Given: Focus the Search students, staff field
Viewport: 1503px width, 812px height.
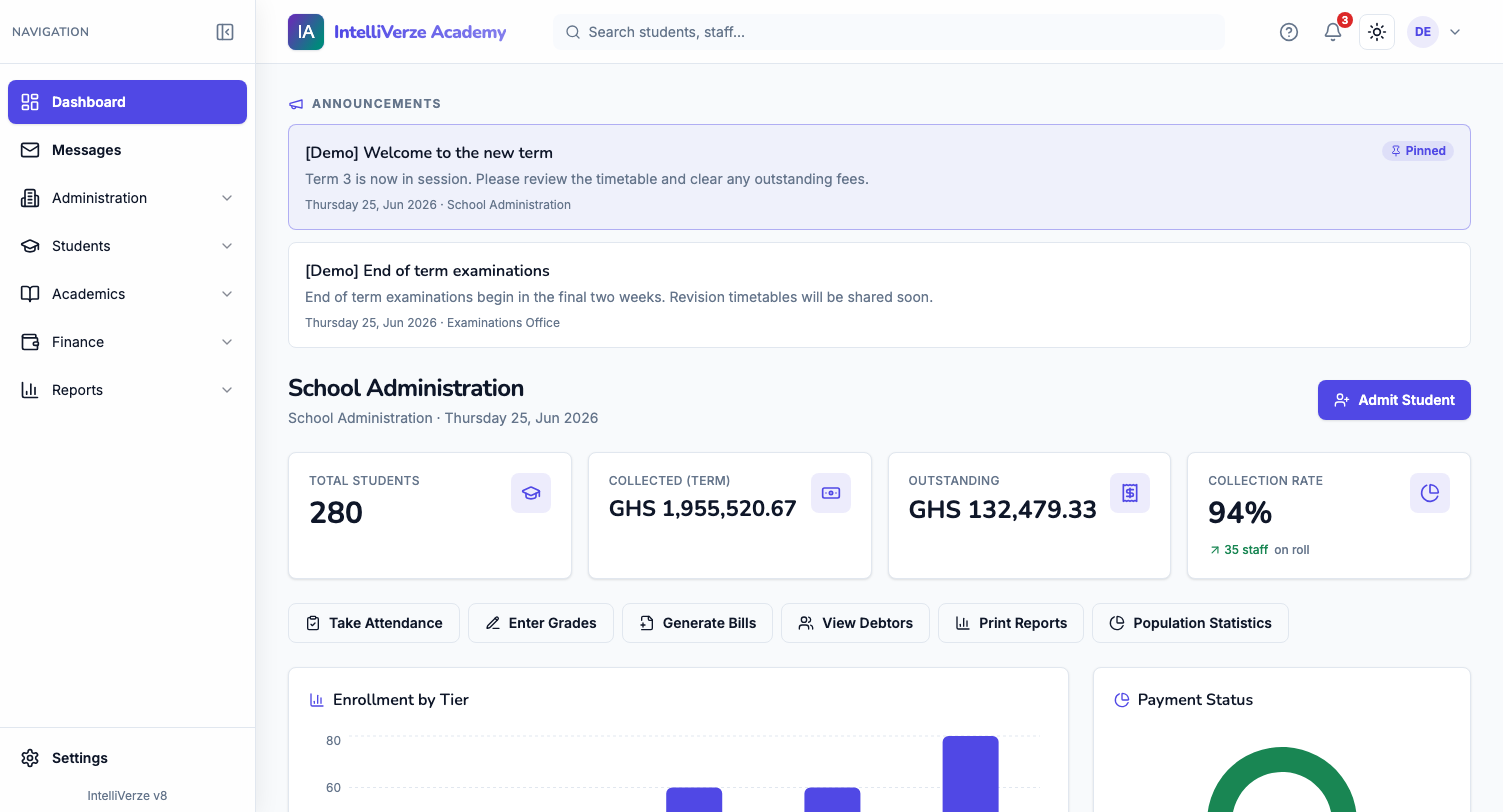Looking at the screenshot, I should [x=889, y=32].
